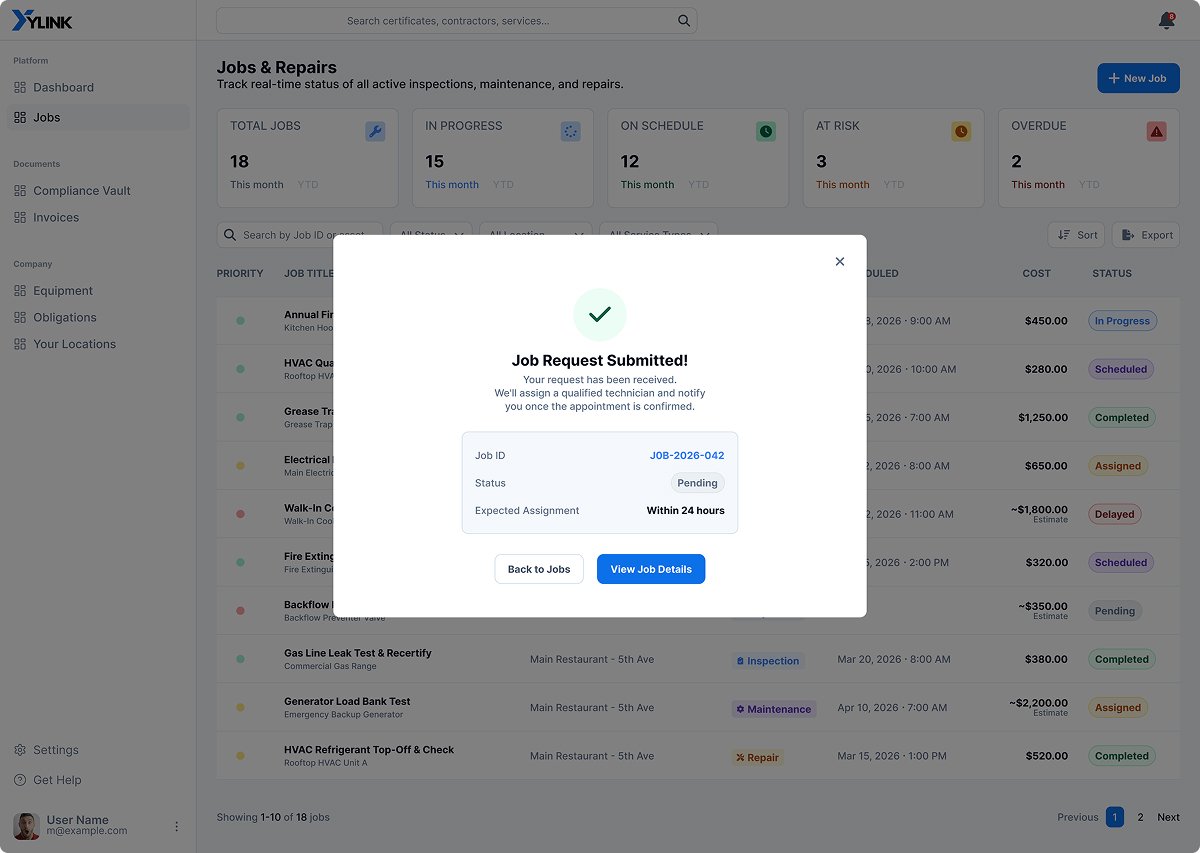Switch On Schedule card to YTD
Viewport: 1200px width, 853px height.
tap(698, 185)
